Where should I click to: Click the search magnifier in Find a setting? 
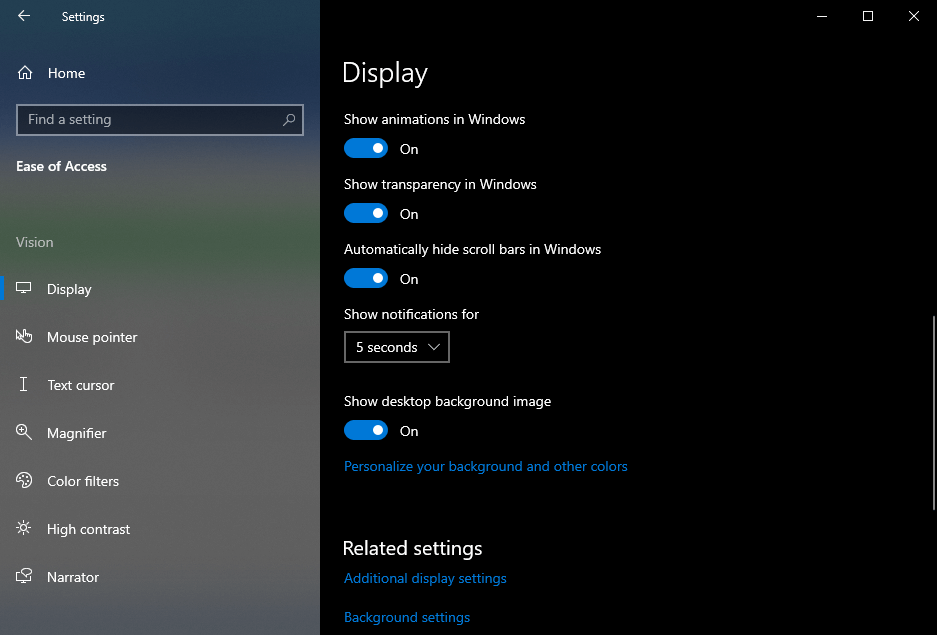(x=289, y=119)
